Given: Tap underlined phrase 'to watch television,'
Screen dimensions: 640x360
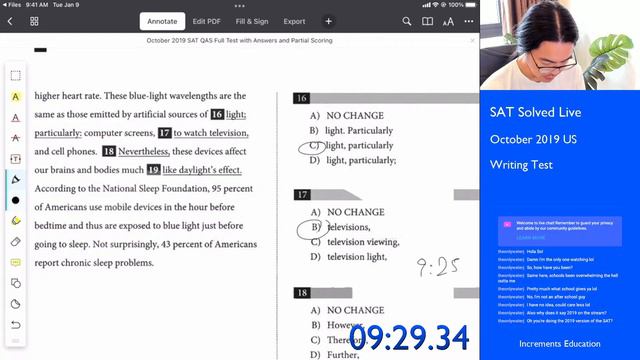Looking at the screenshot, I should [x=211, y=133].
